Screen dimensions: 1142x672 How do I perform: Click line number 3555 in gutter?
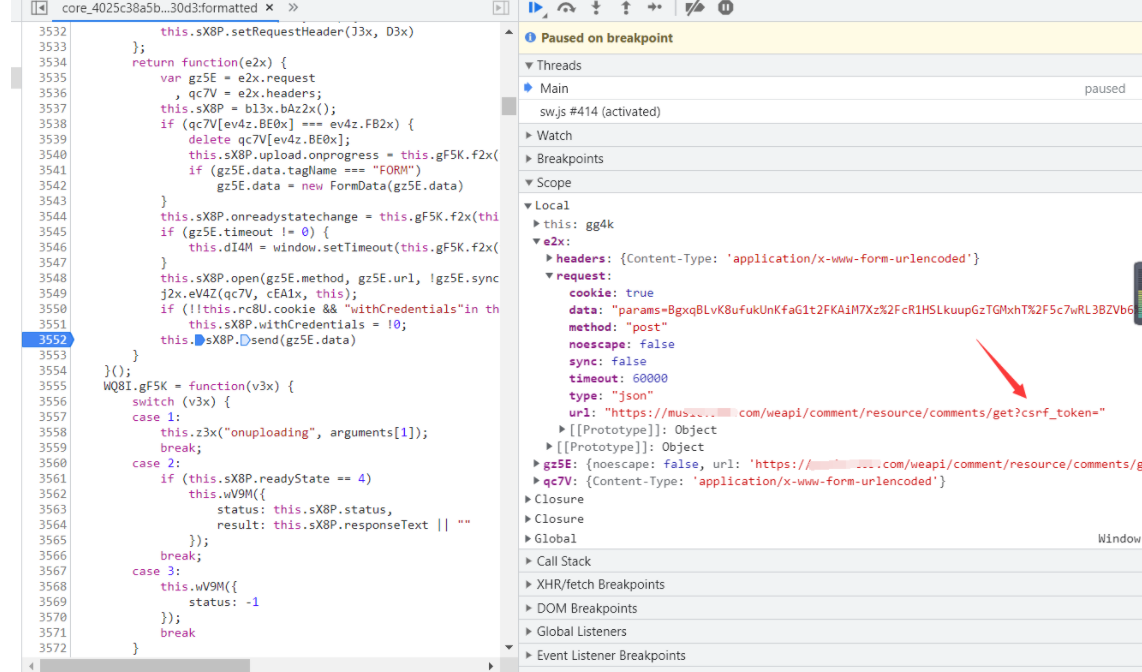(52, 386)
